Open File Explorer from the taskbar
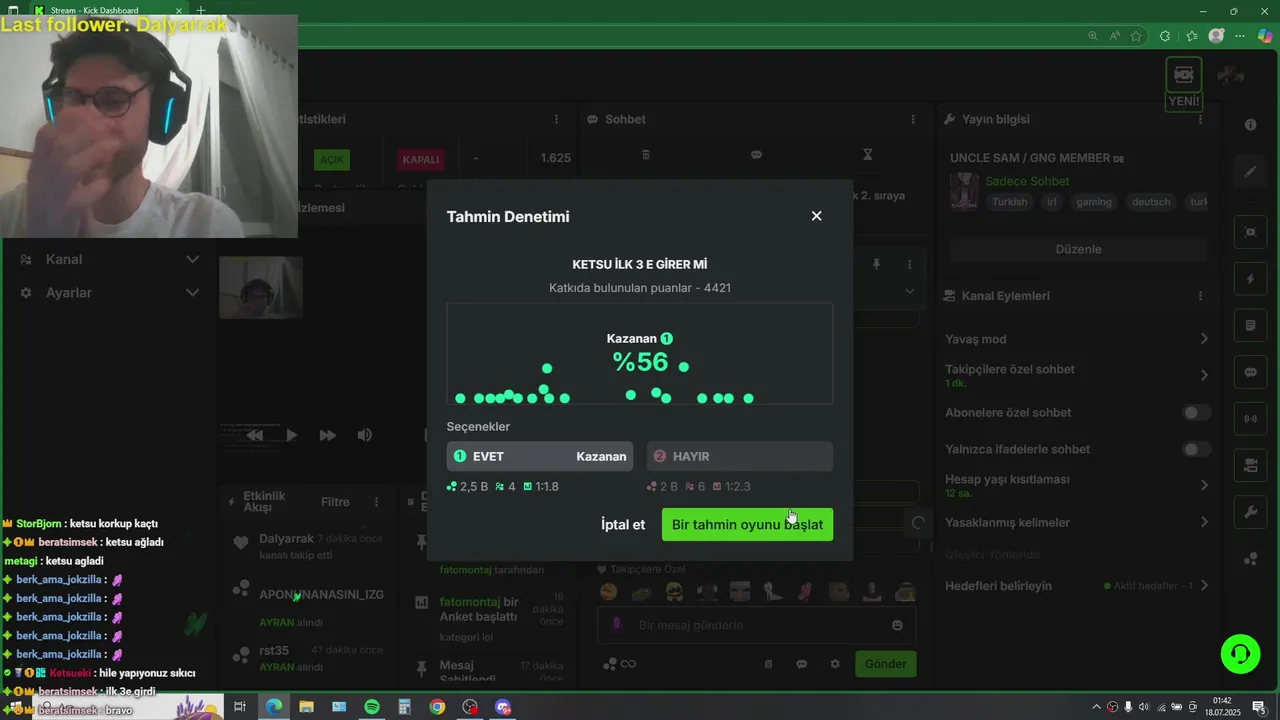This screenshot has width=1280, height=720. (x=306, y=707)
